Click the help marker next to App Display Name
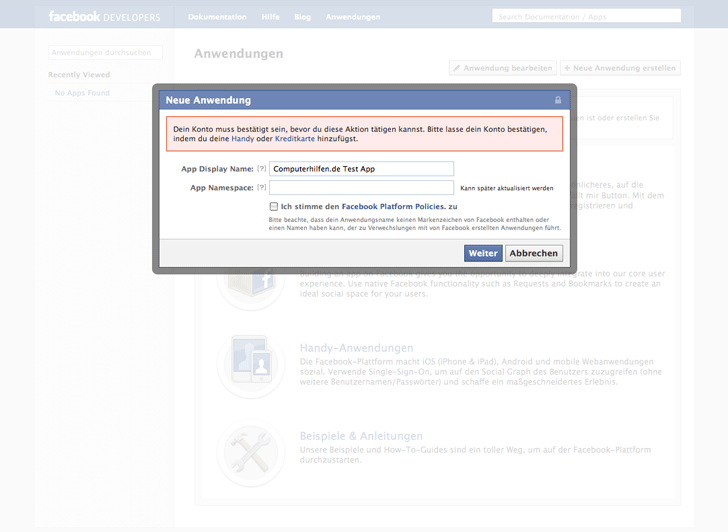The width and height of the screenshot is (728, 532). coord(262,169)
